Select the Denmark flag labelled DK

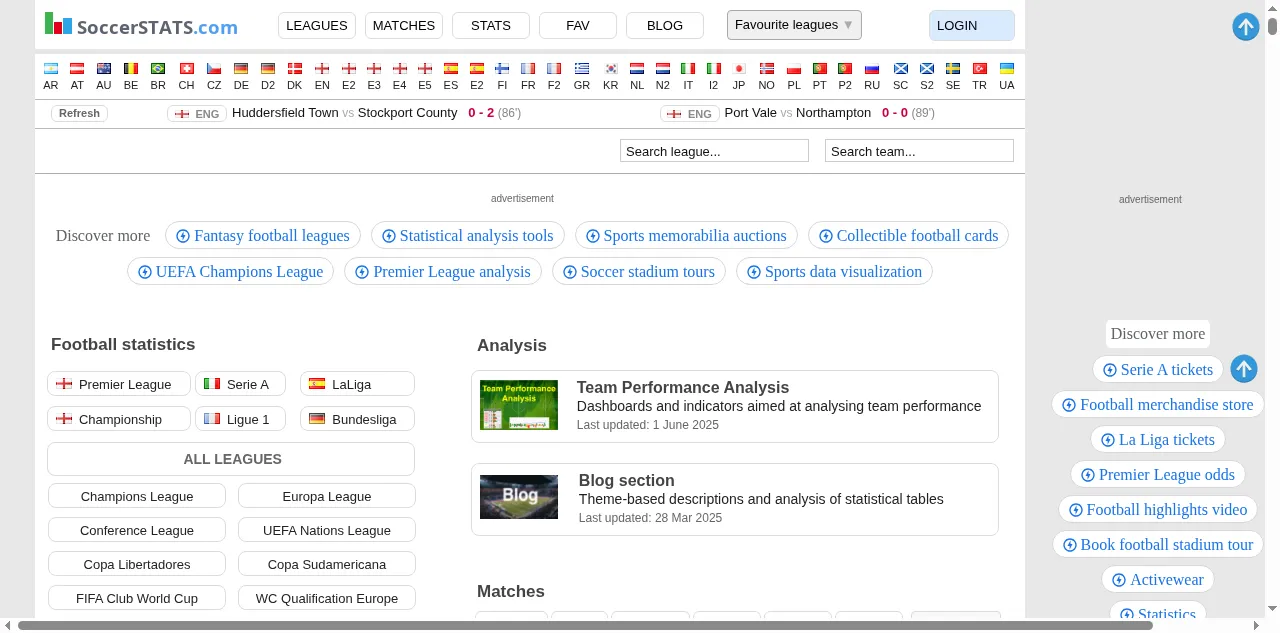(x=295, y=69)
